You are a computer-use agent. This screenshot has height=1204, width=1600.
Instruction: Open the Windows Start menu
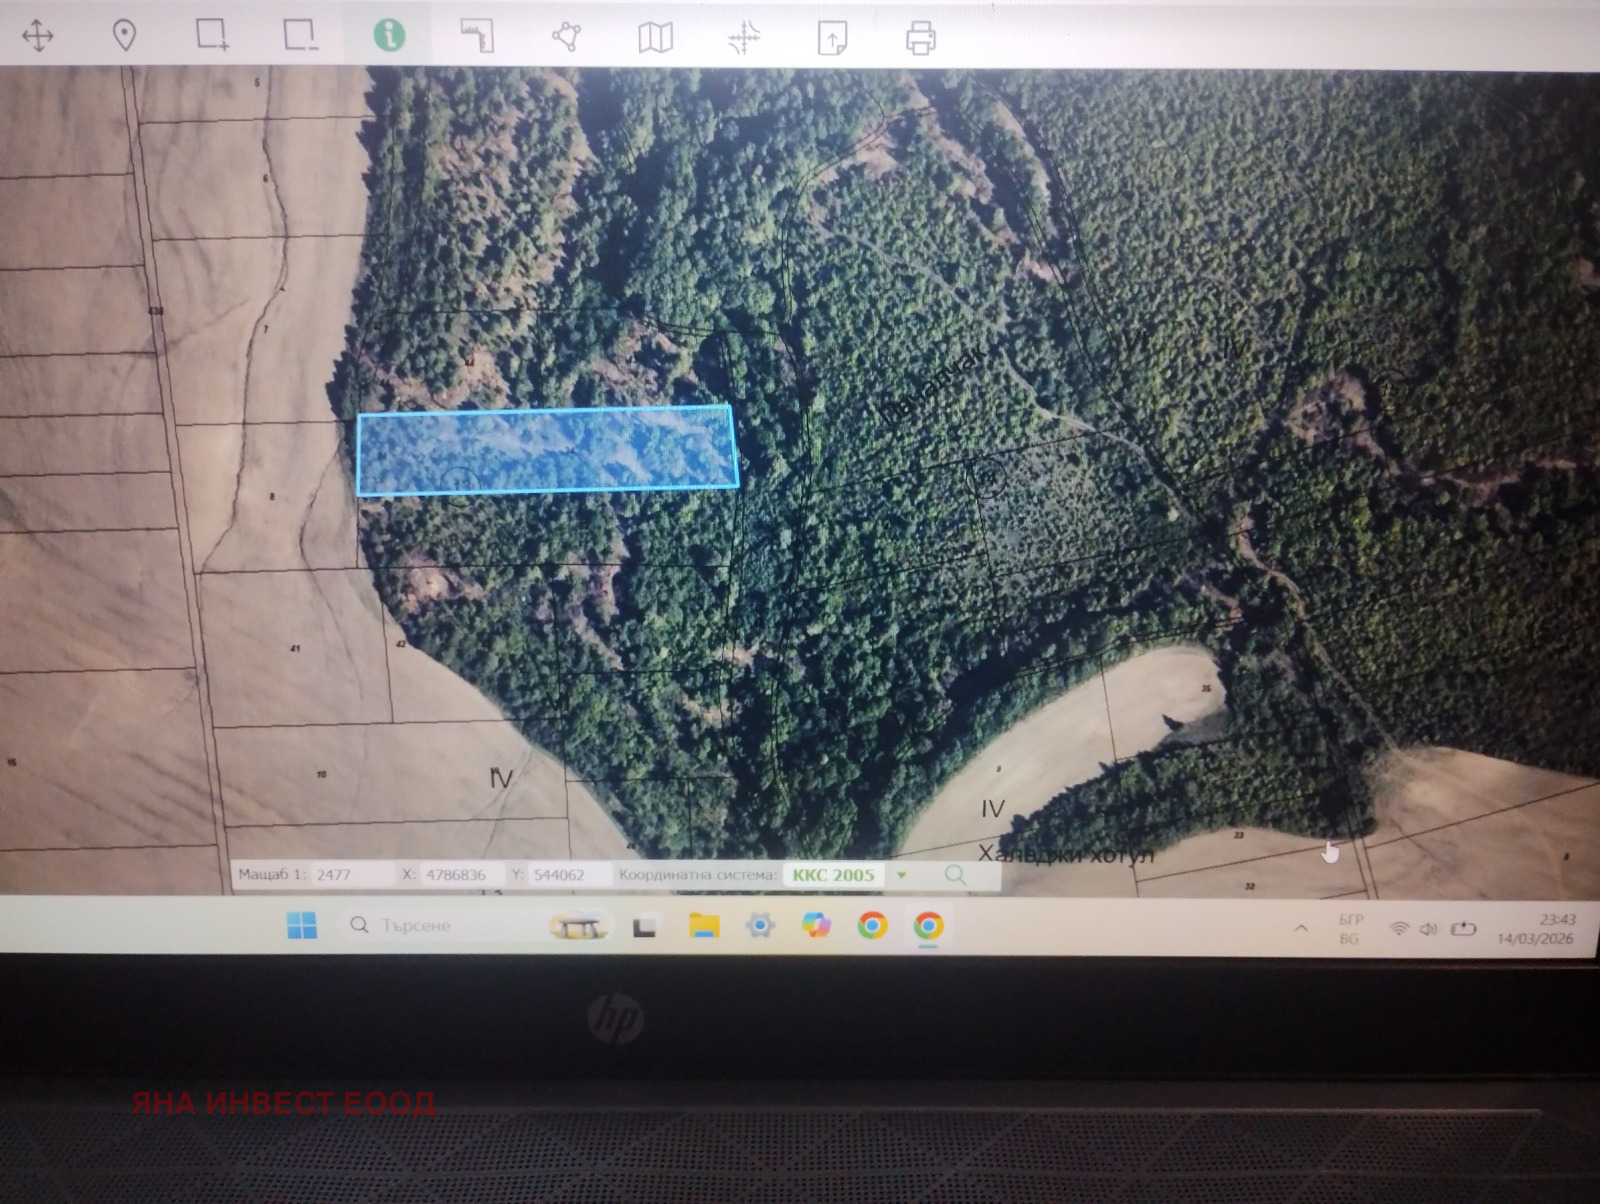(302, 925)
